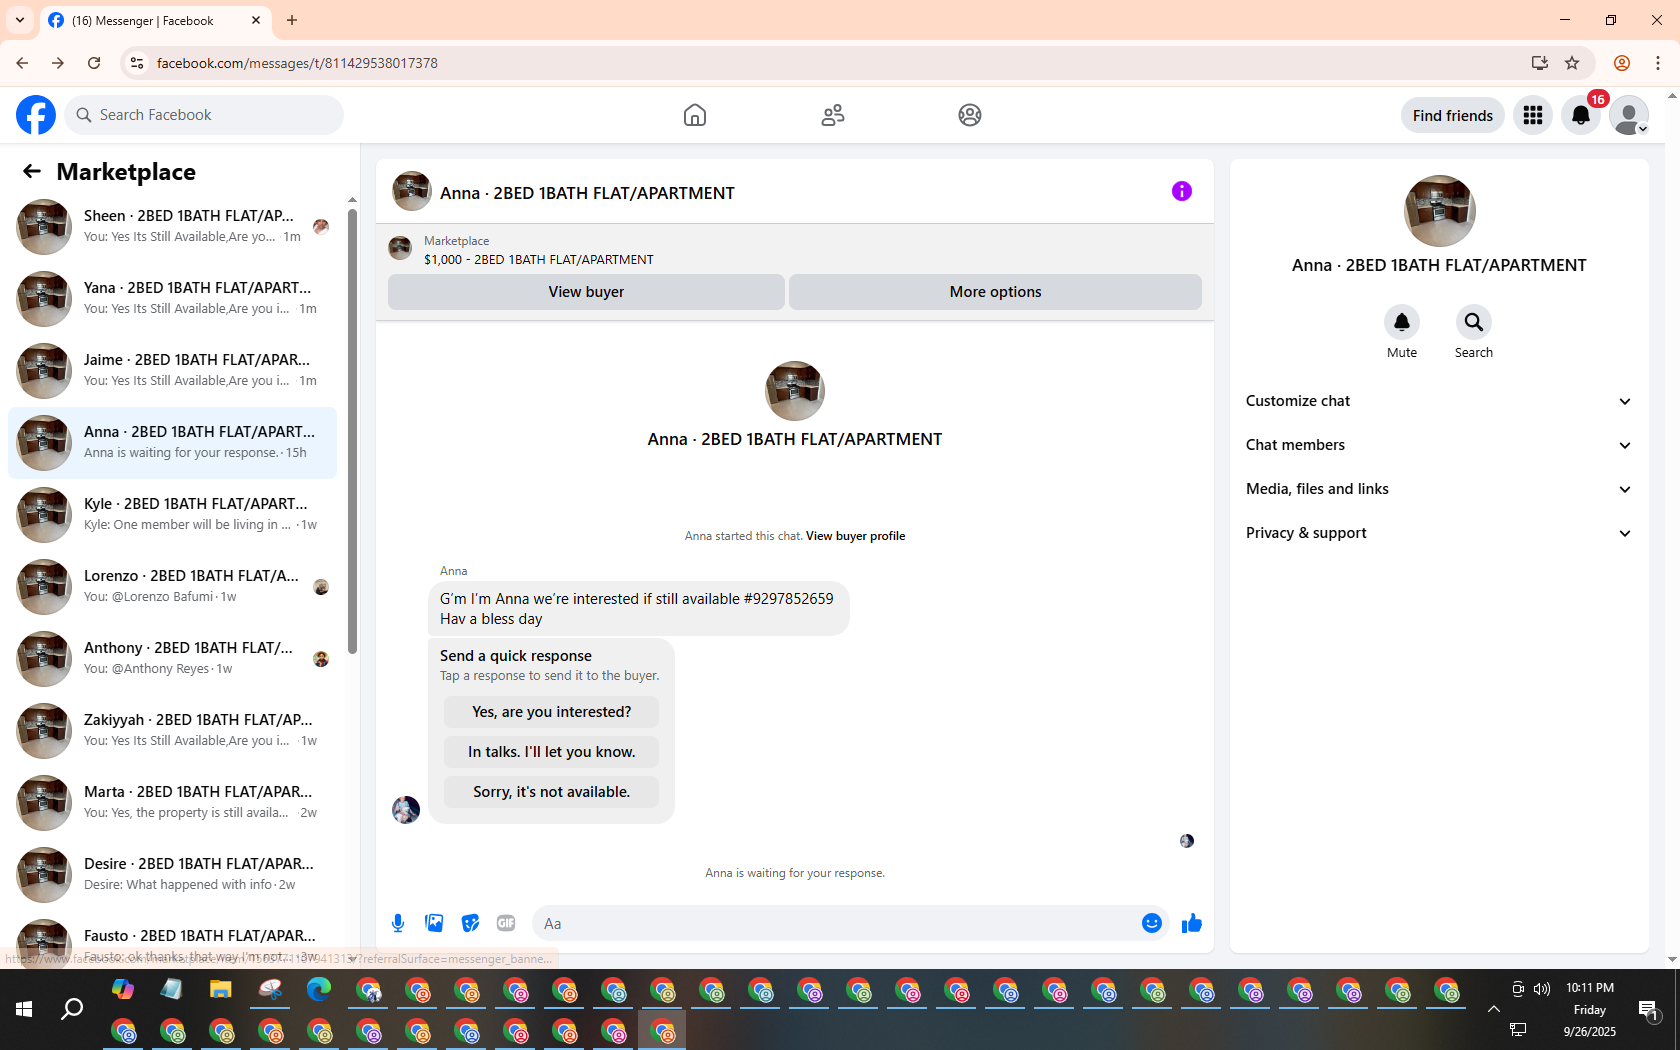This screenshot has width=1680, height=1050.
Task: Mute this conversation with the bell icon
Action: tap(1402, 322)
